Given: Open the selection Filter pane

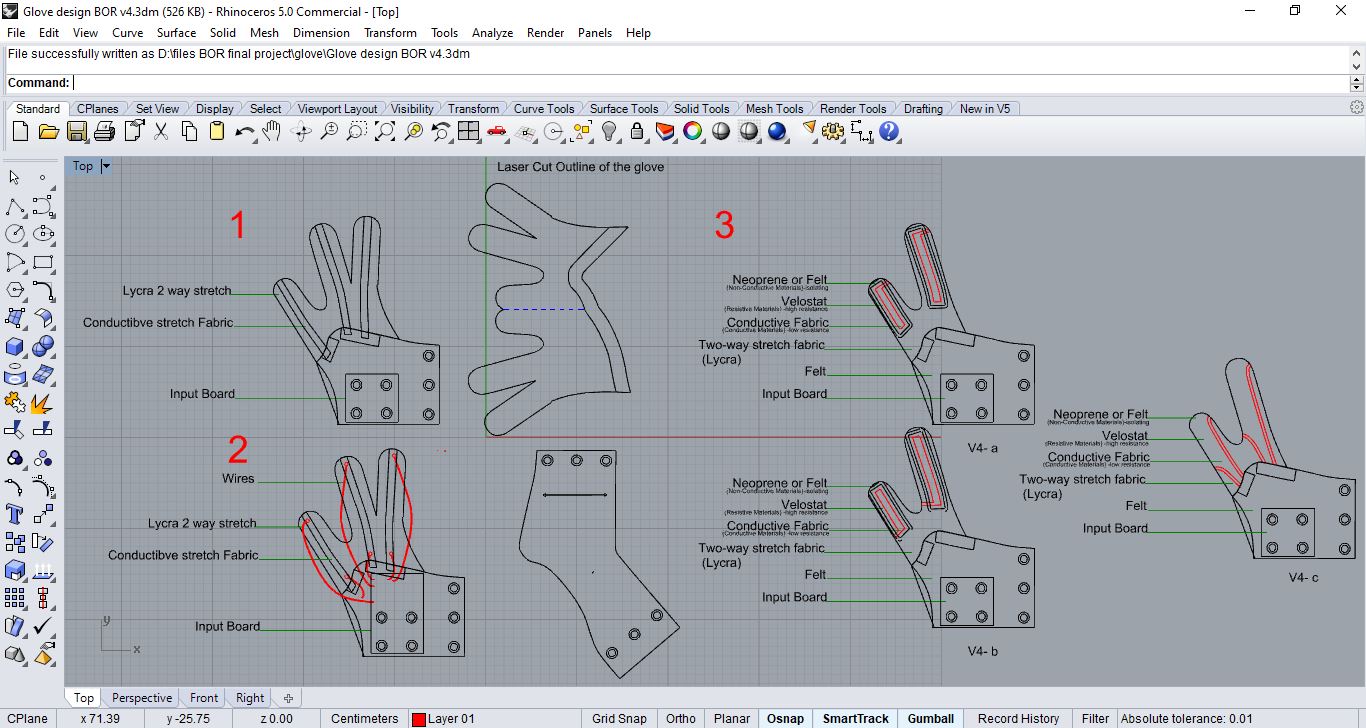Looking at the screenshot, I should click(1095, 718).
